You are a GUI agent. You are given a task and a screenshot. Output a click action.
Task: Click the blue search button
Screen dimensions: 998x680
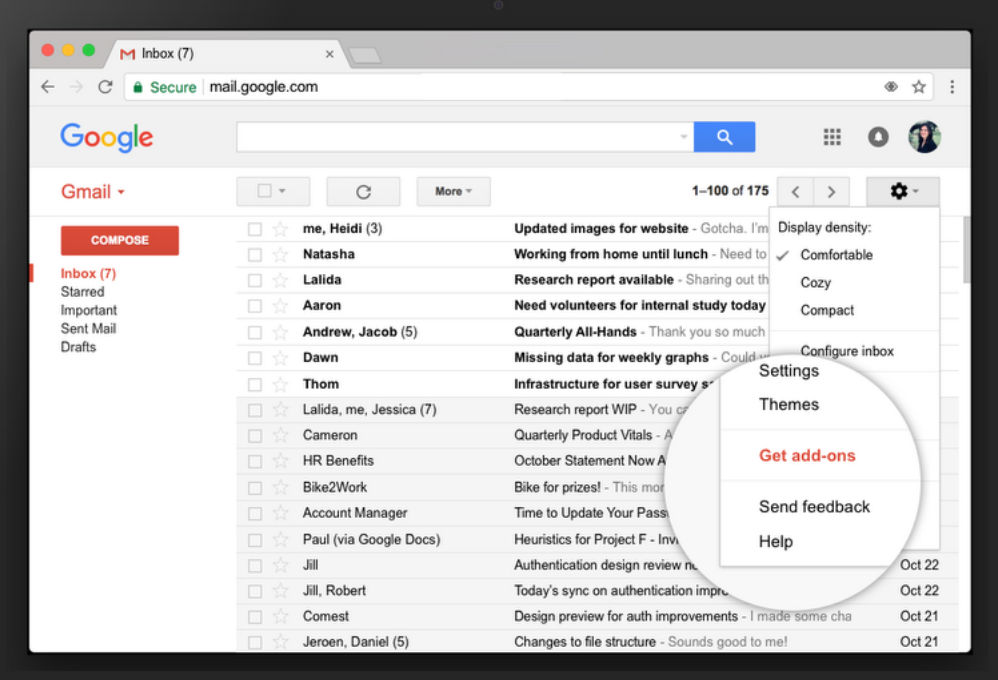tap(724, 137)
